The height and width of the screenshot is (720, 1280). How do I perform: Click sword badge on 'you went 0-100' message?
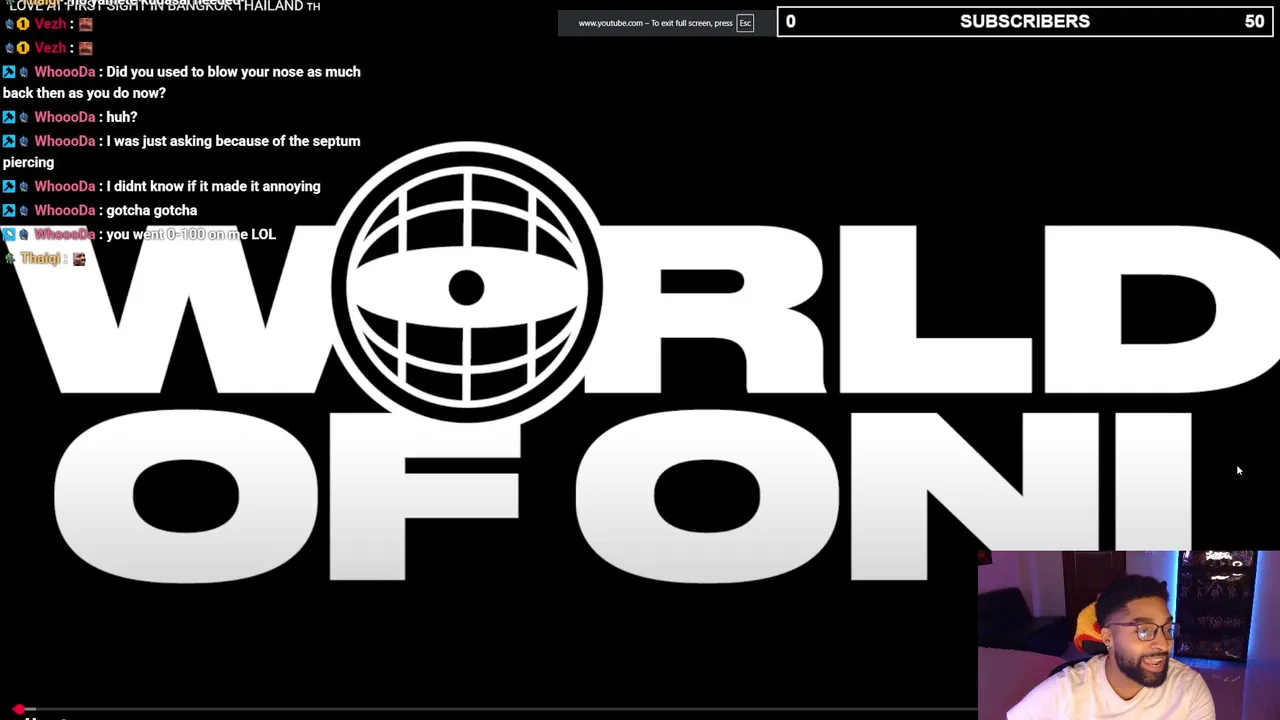tap(9, 234)
